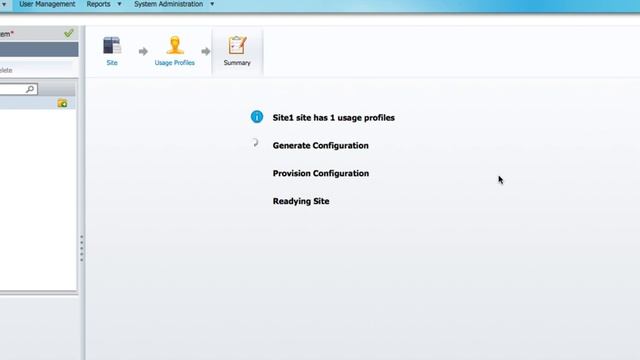Select the dark highlighted sidebar row
Image resolution: width=640 pixels, height=360 pixels.
tap(39, 49)
